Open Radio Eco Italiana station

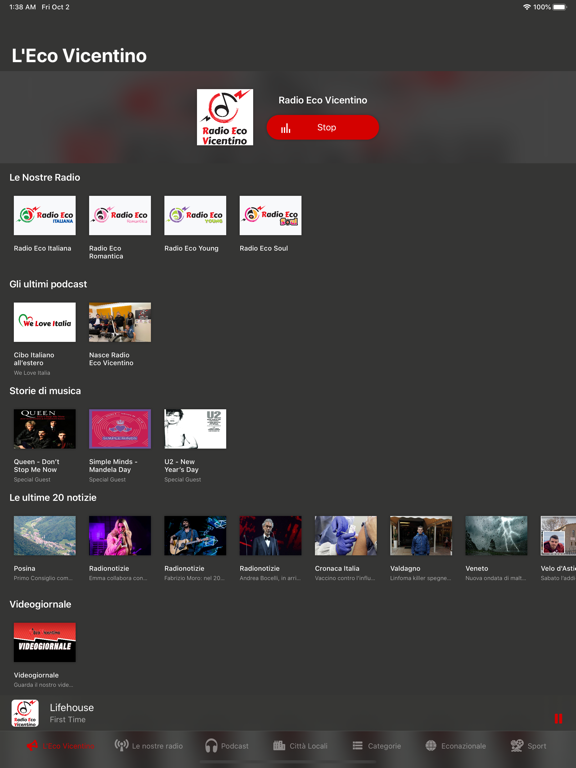coord(45,216)
